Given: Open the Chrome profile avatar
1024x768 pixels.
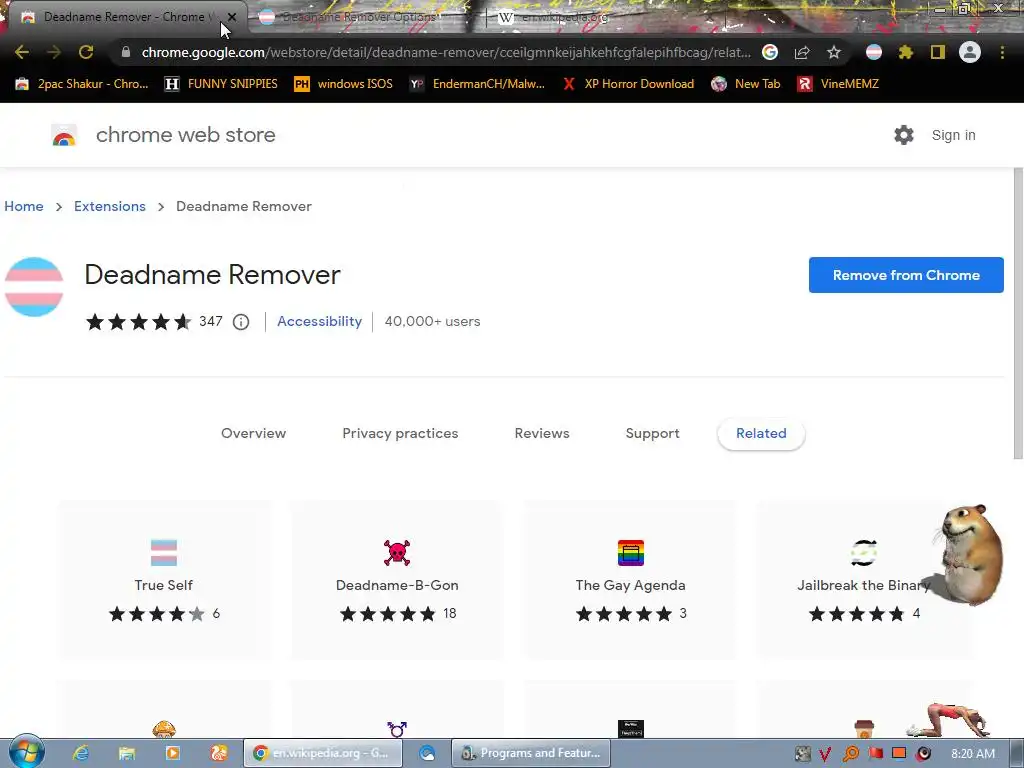Looking at the screenshot, I should point(970,52).
